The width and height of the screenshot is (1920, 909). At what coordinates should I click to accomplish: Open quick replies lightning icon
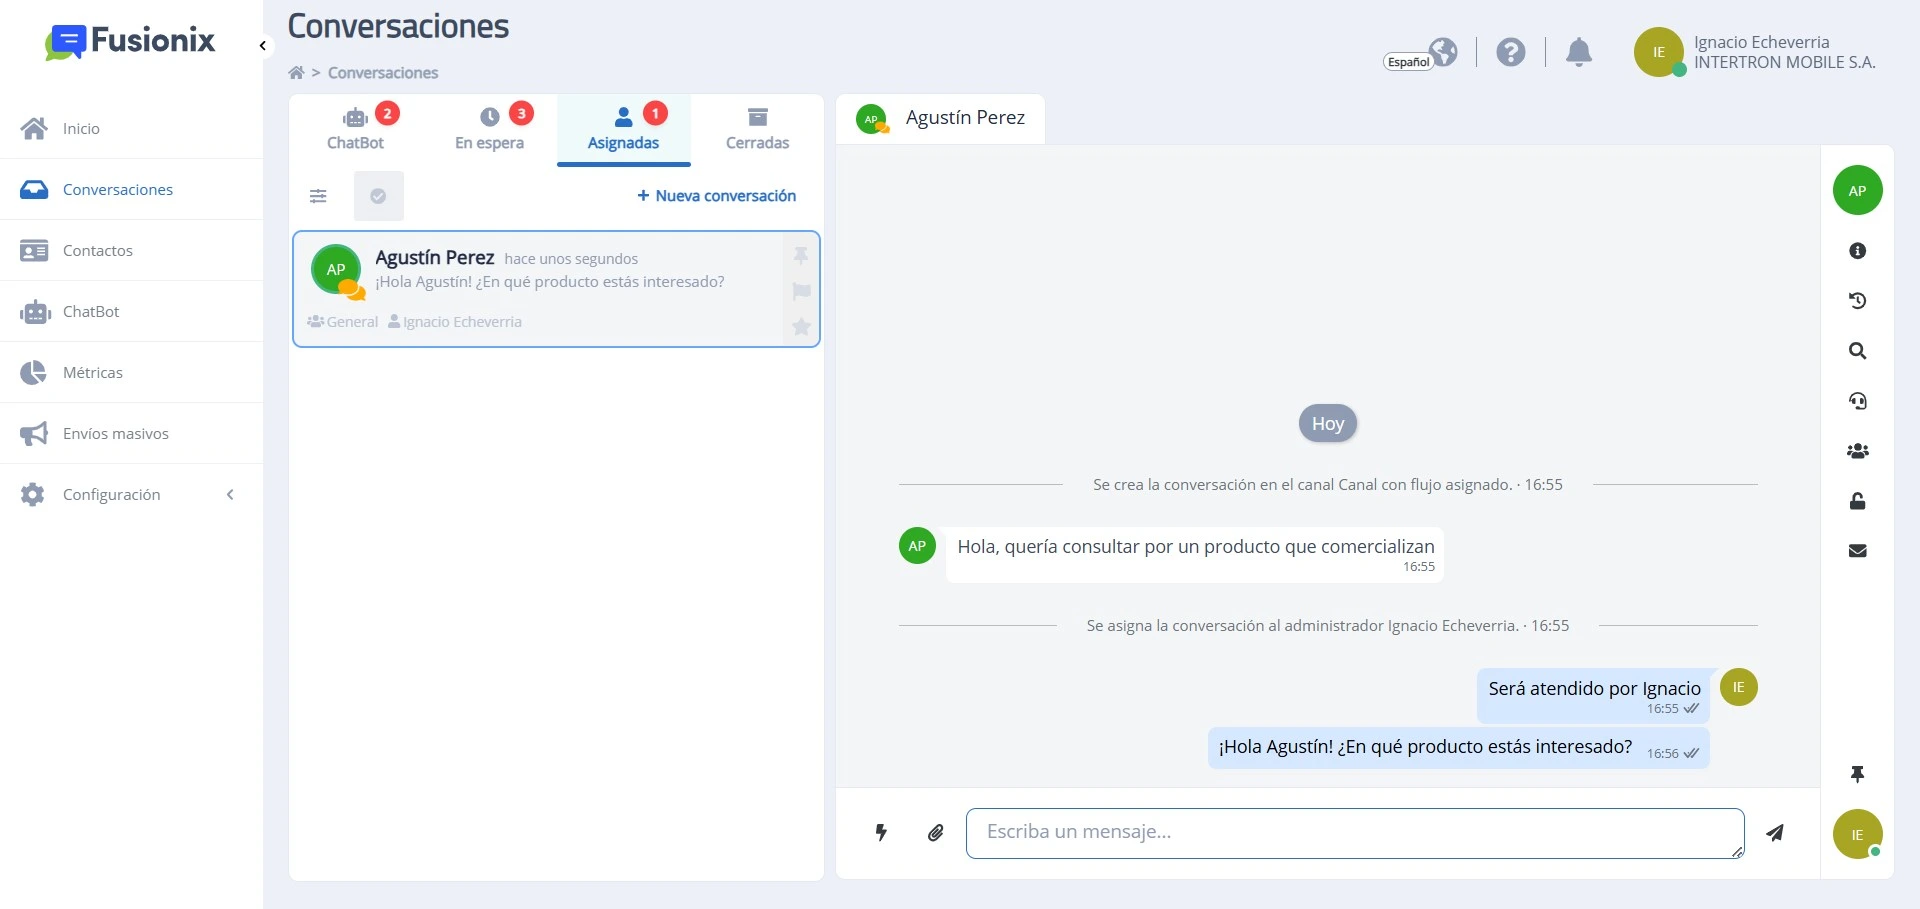tap(881, 832)
